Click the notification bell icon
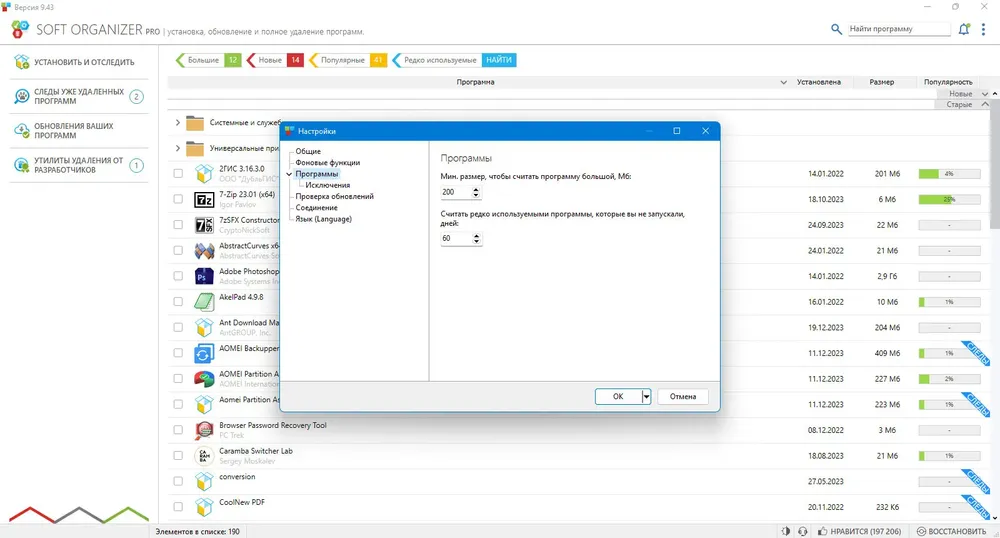Screen dimensions: 1000x538 click(x=964, y=29)
